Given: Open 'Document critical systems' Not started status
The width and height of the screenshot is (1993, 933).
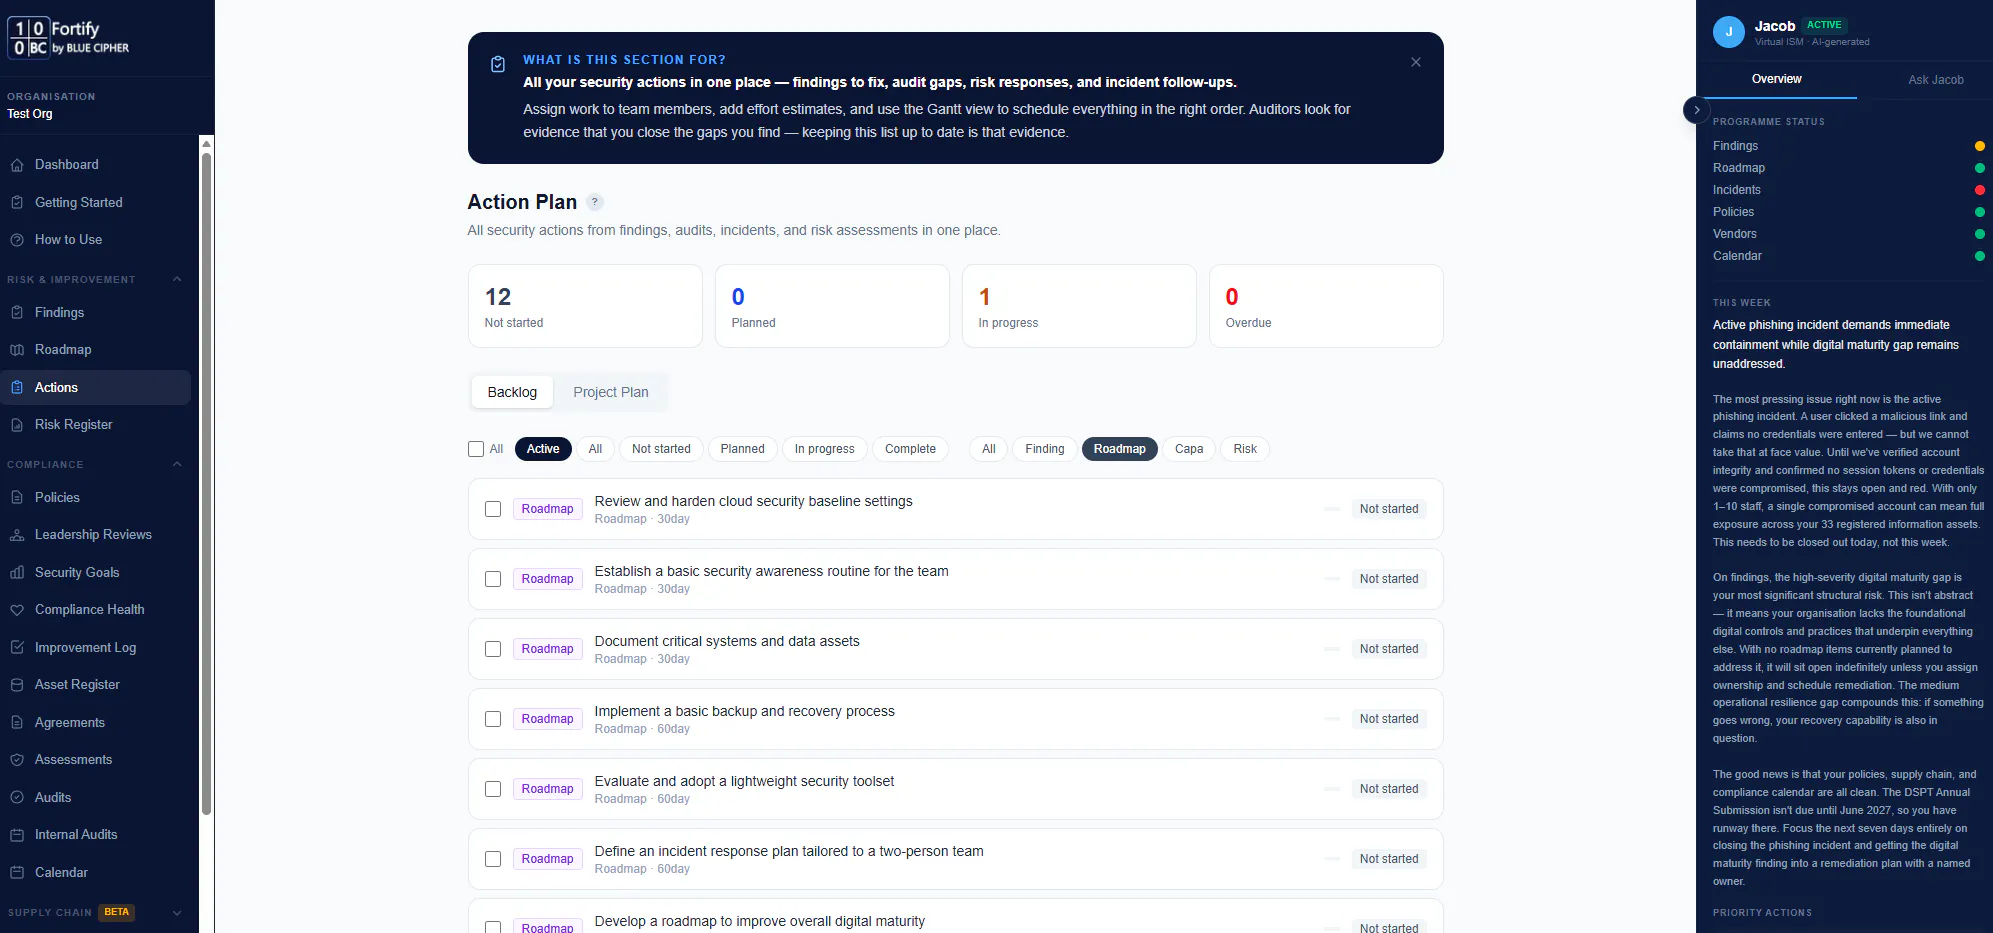Looking at the screenshot, I should pos(1389,649).
